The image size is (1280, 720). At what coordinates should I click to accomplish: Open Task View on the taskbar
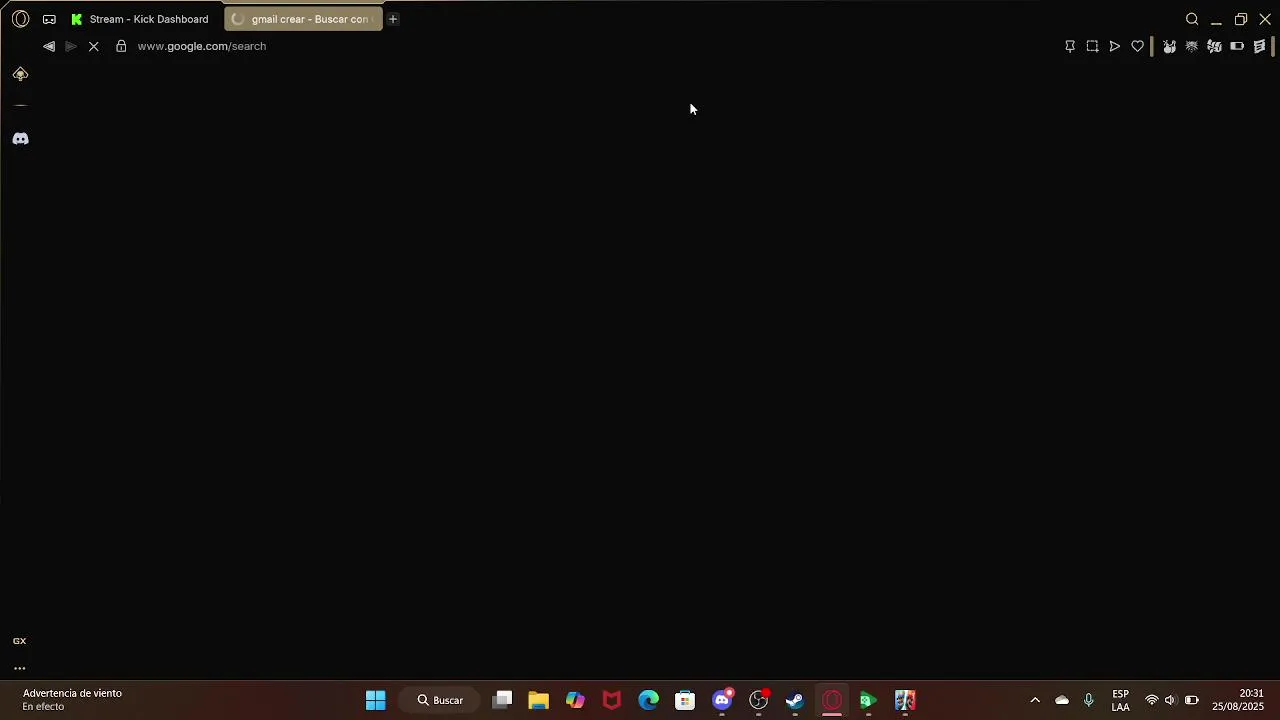[503, 700]
